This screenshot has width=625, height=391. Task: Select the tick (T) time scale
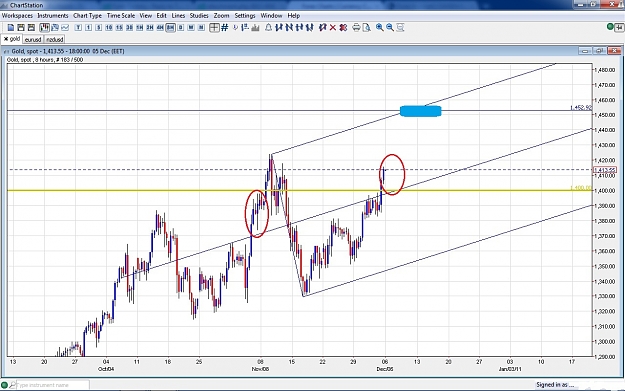[x=78, y=28]
